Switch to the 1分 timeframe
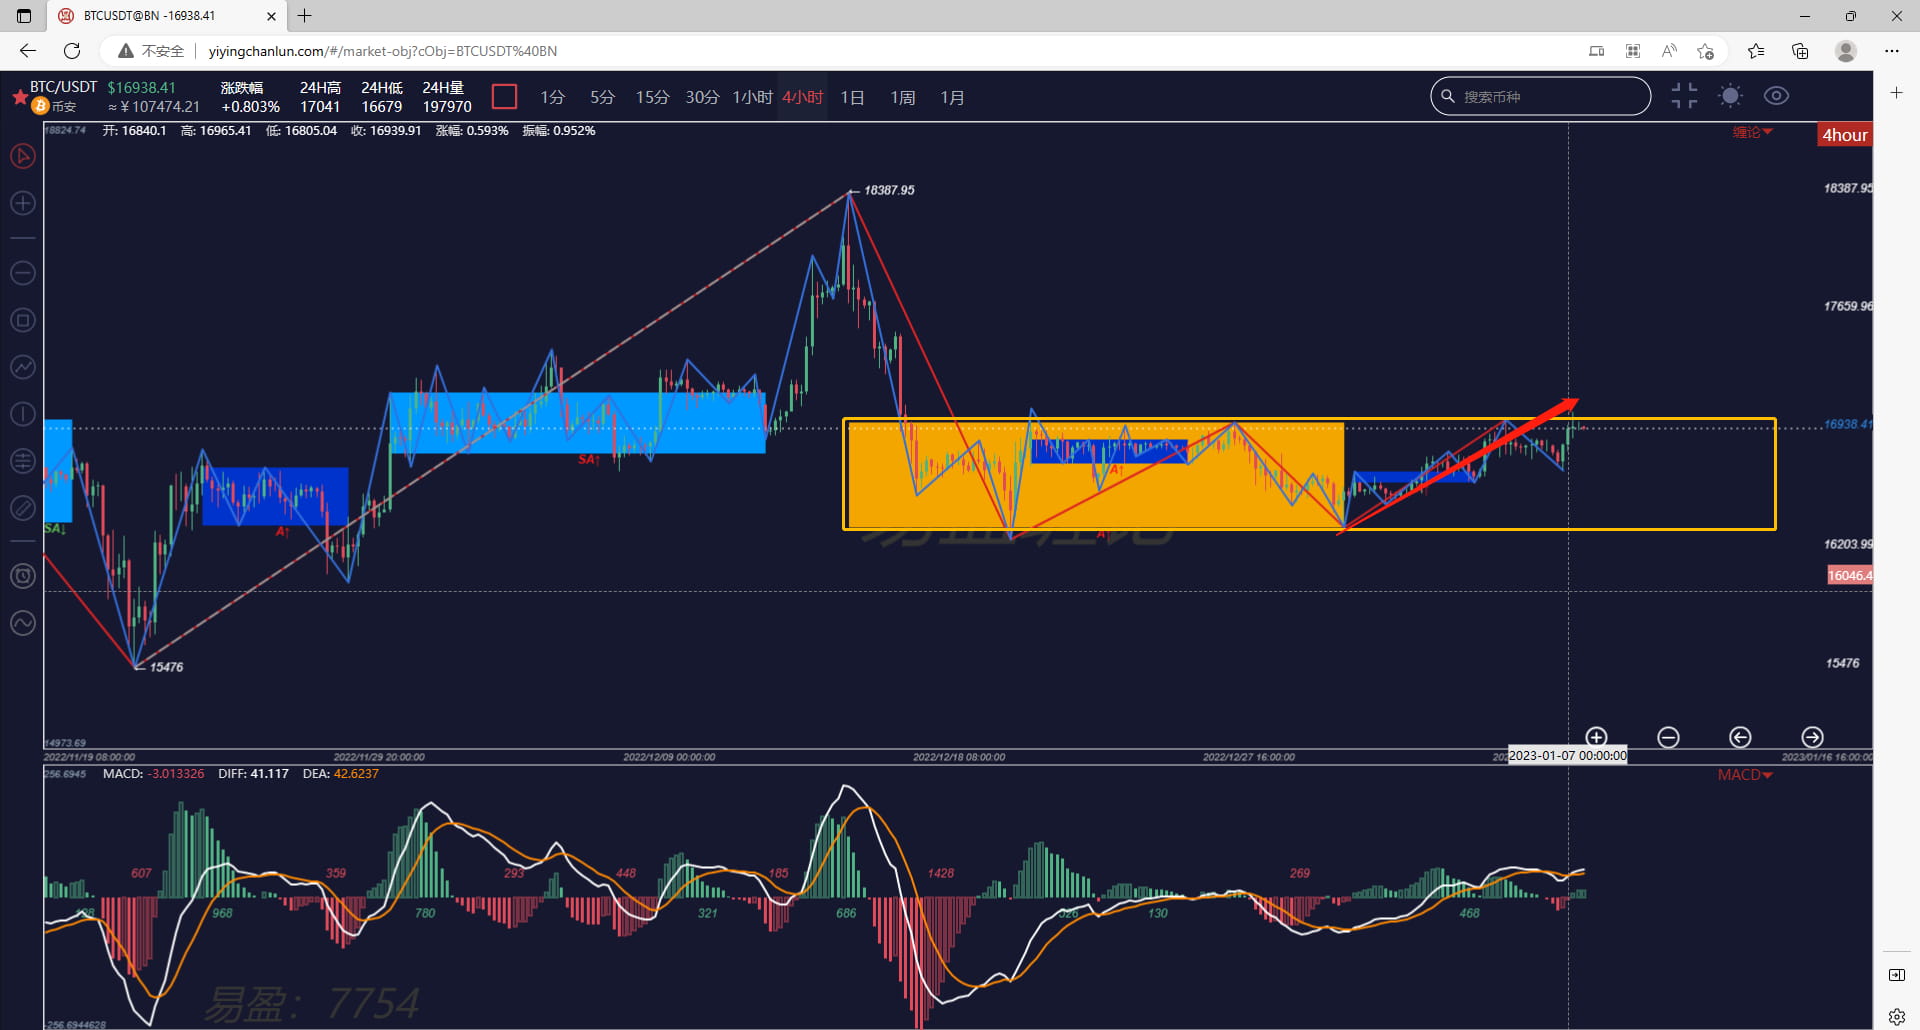Screen dimensions: 1920x1030 (552, 97)
